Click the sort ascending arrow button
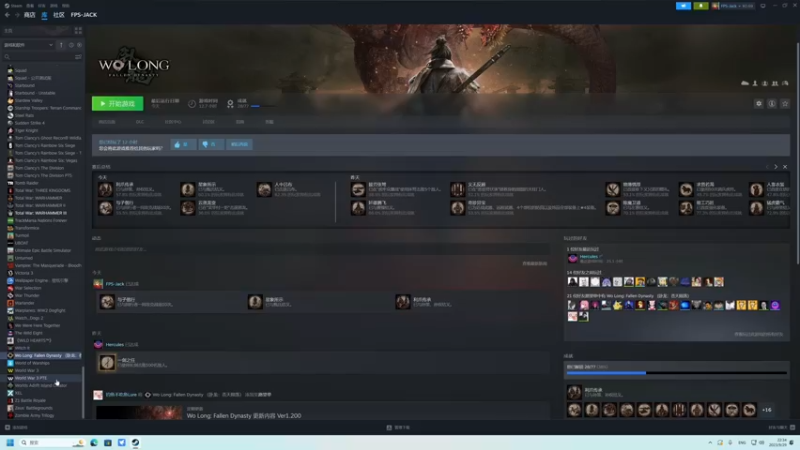The height and width of the screenshot is (450, 800). (61, 45)
